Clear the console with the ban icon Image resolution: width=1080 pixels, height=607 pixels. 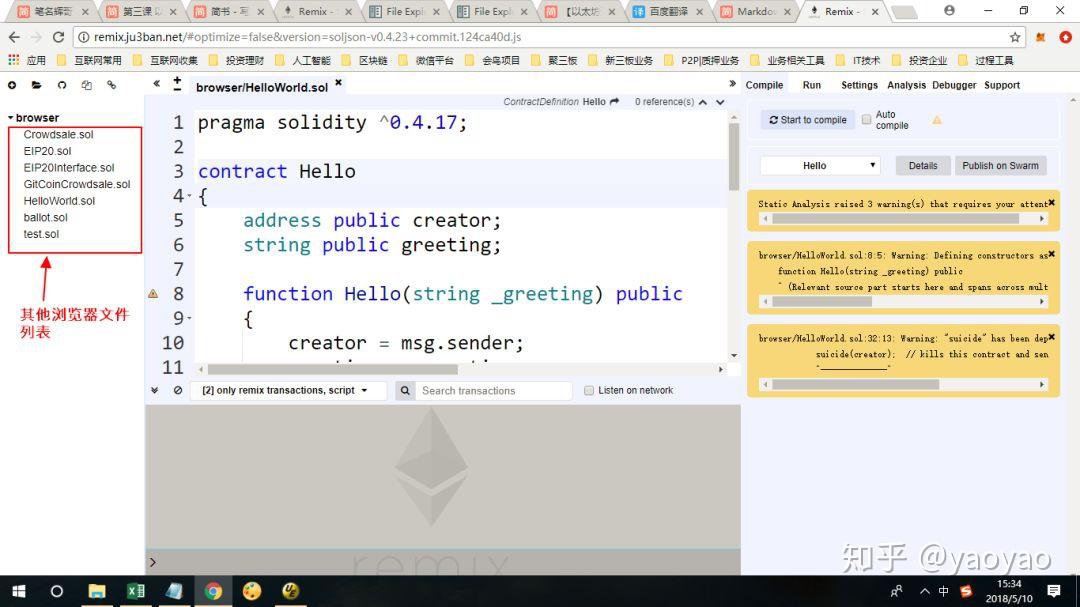178,390
